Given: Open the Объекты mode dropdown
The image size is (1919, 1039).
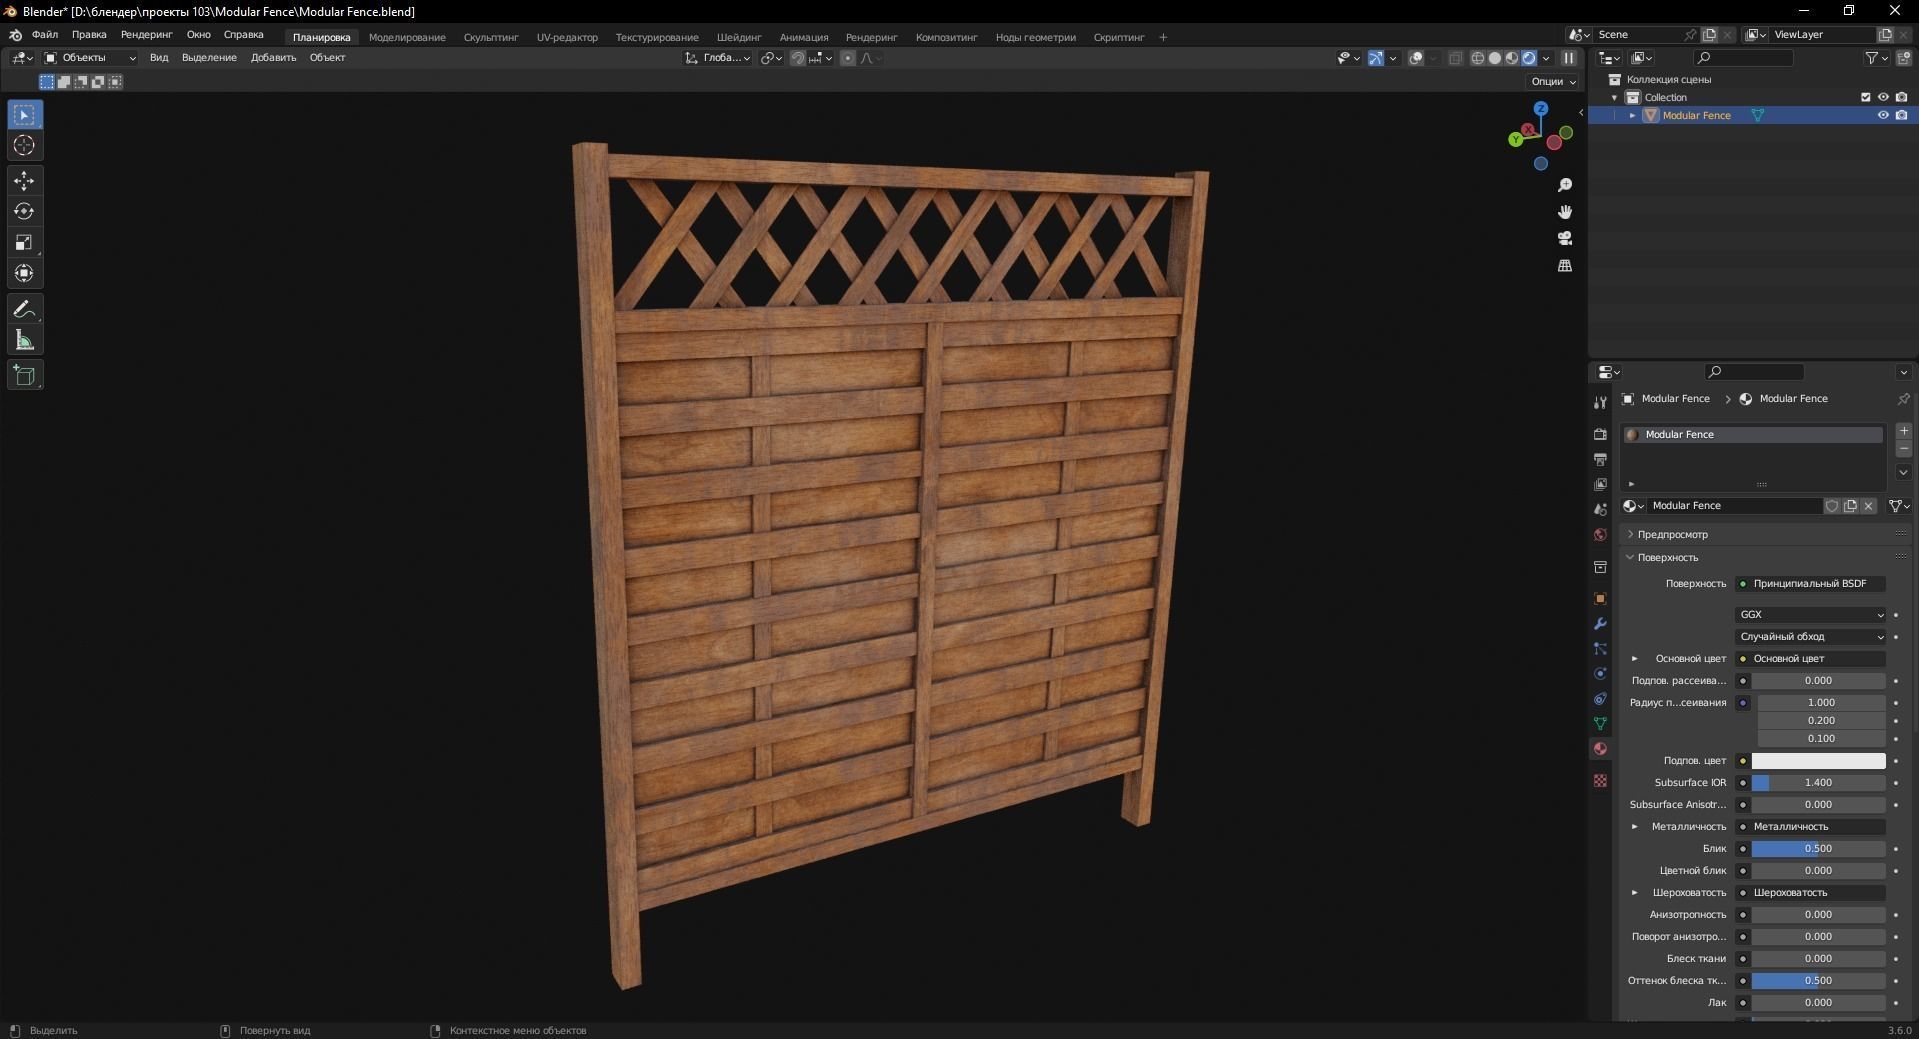Looking at the screenshot, I should tap(90, 58).
